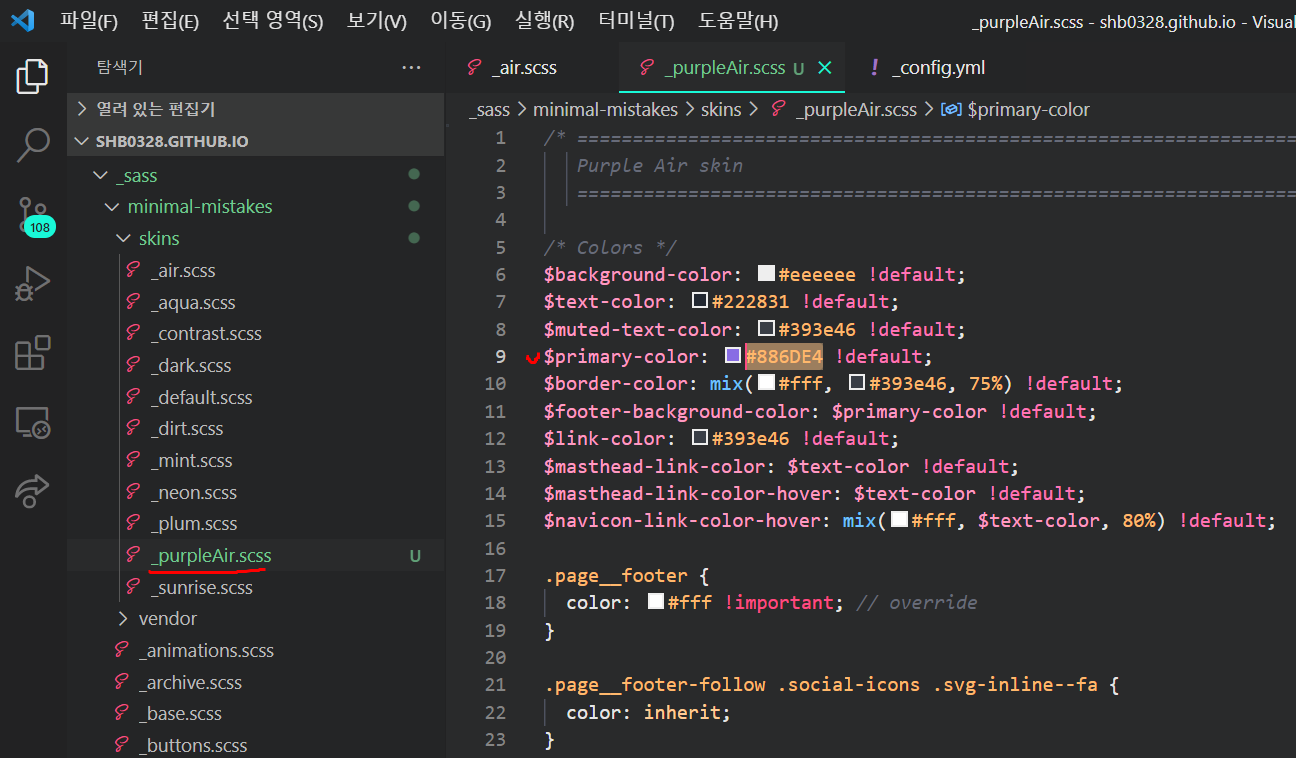Click the _sass breadcrumb segment
The width and height of the screenshot is (1296, 758).
pos(489,109)
